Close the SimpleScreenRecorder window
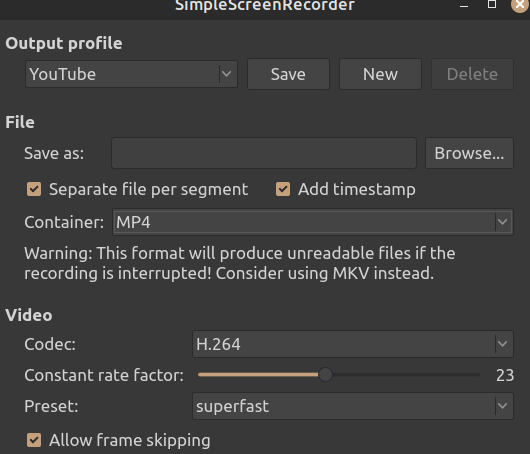The image size is (530, 454). 520,5
